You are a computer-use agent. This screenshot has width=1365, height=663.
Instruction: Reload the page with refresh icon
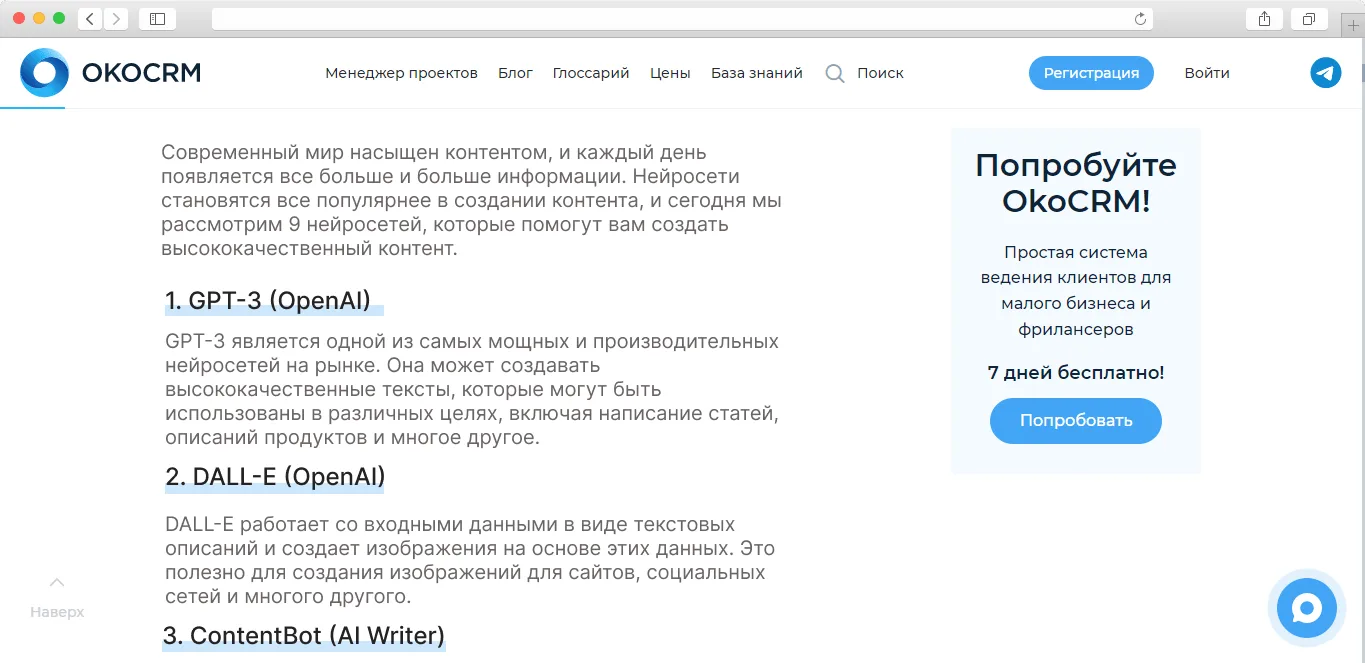pyautogui.click(x=1140, y=19)
